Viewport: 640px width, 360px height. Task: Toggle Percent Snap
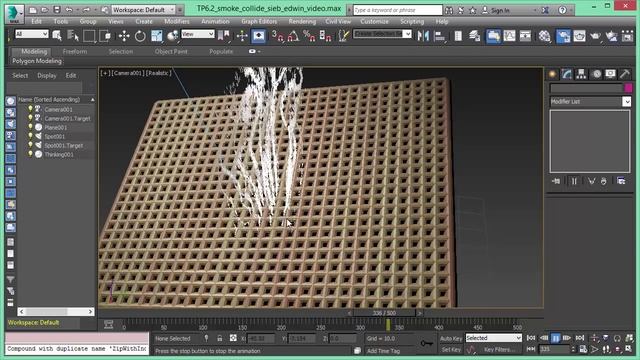309,36
